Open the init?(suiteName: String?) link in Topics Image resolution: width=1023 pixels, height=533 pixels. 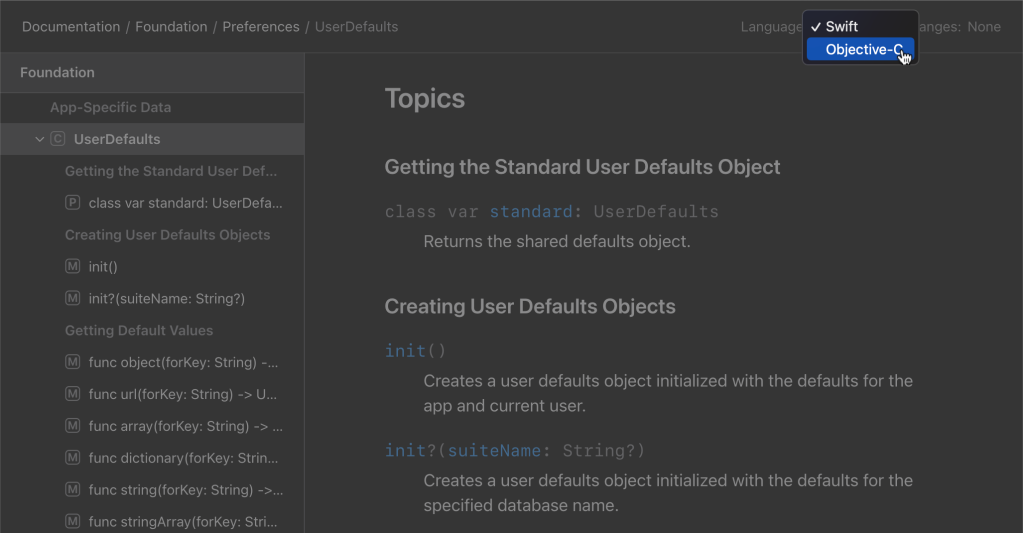[x=515, y=451]
